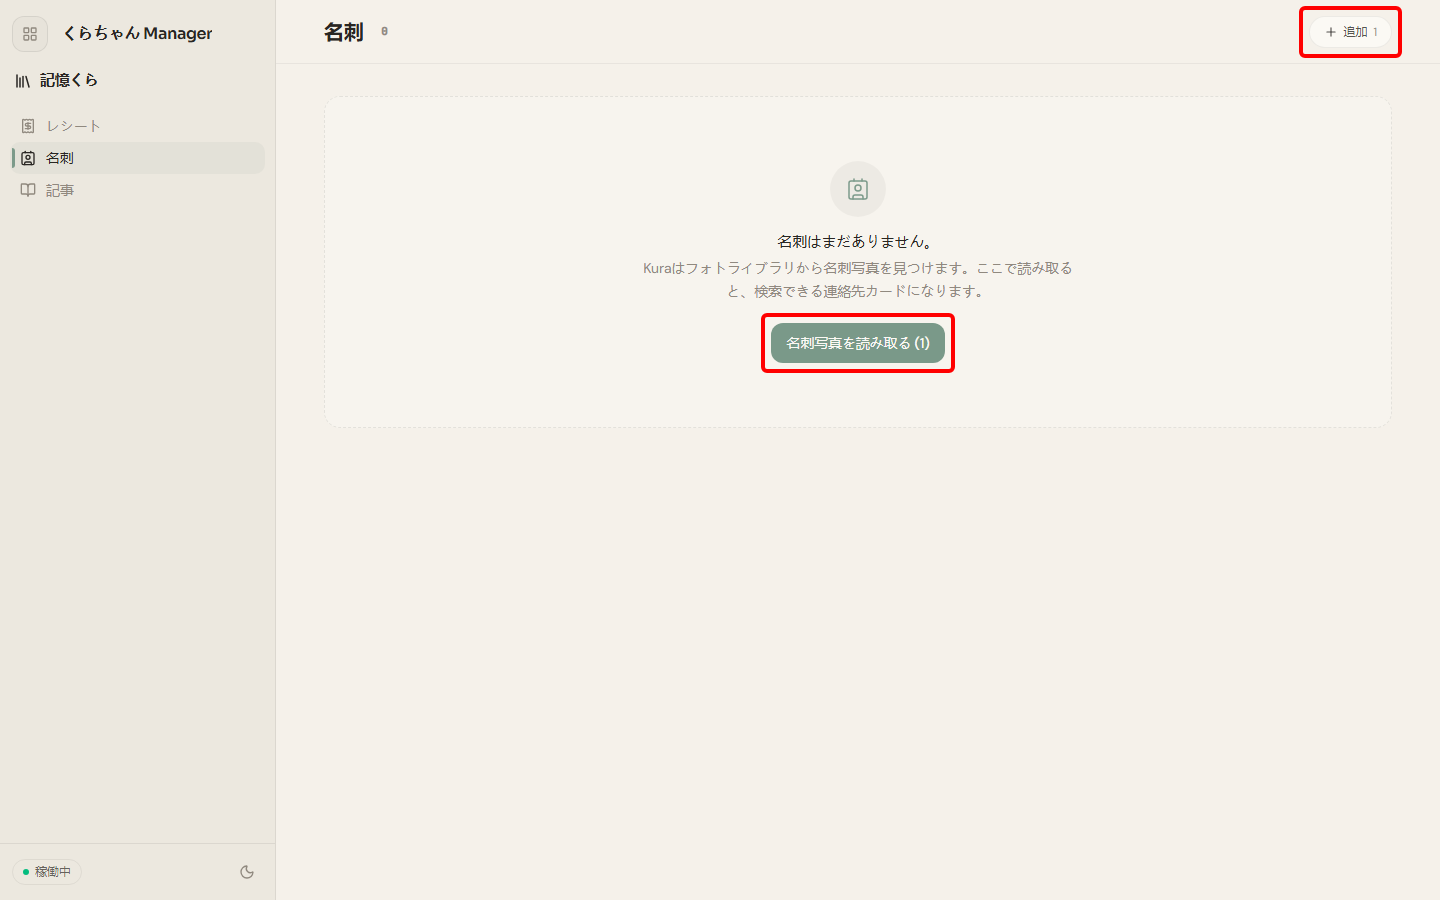Click the 名刺 page heading
1440x900 pixels.
343,32
